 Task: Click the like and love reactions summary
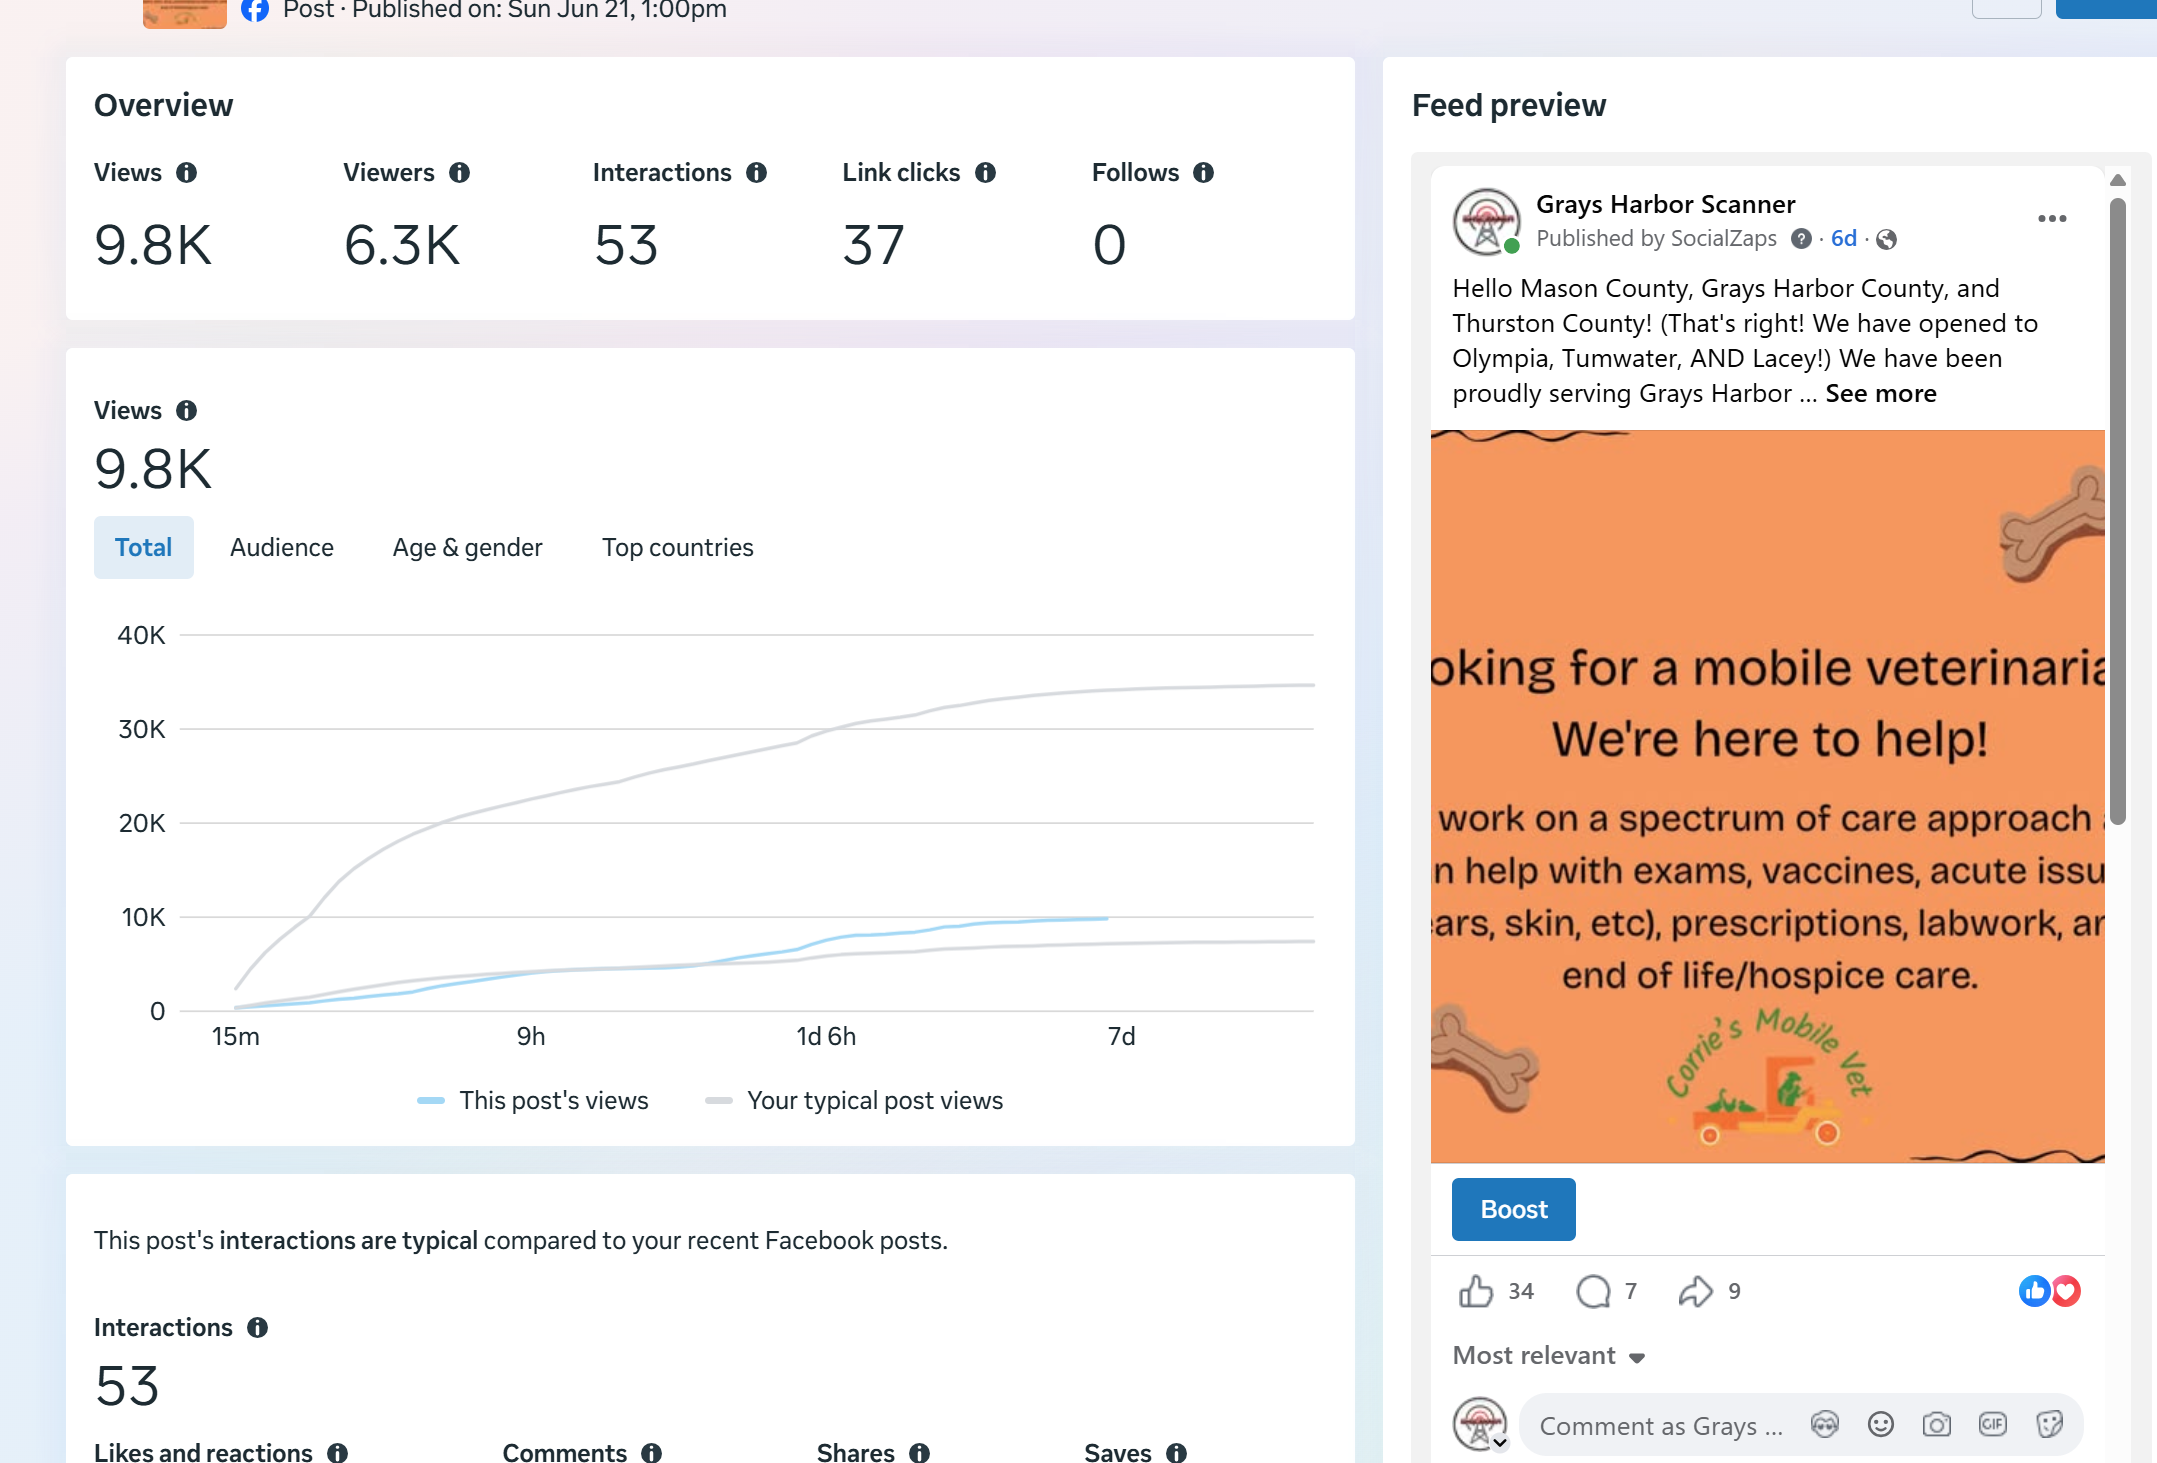click(2049, 1291)
